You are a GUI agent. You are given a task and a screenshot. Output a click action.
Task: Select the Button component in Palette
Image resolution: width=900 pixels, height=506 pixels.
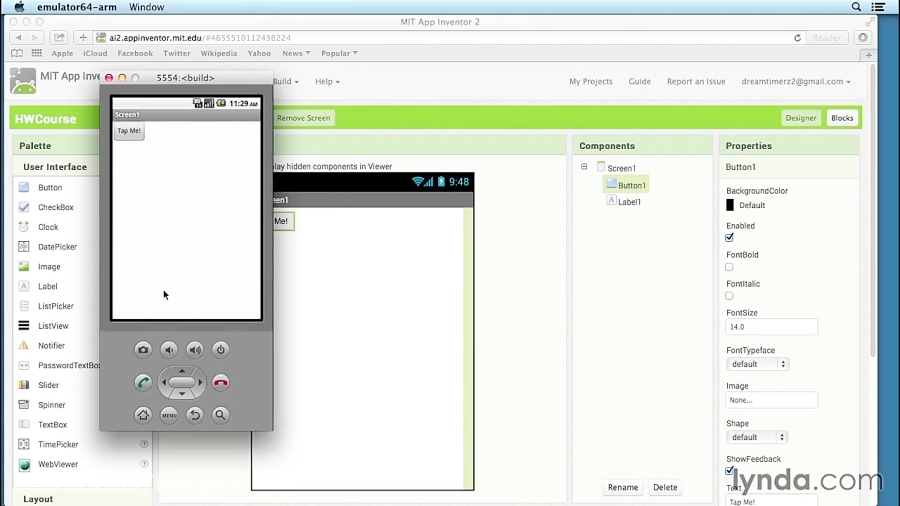[50, 188]
